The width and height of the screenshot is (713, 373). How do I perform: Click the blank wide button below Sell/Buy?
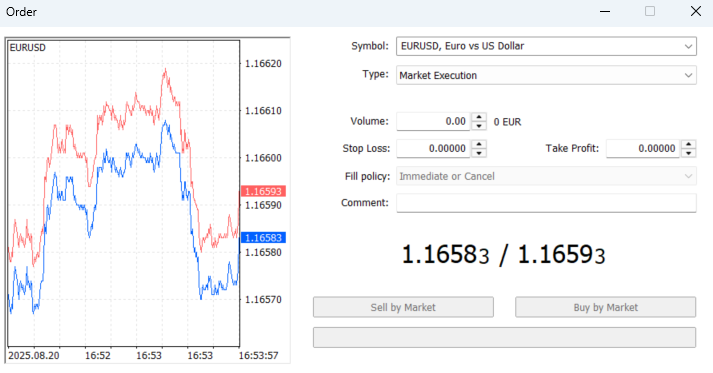504,338
